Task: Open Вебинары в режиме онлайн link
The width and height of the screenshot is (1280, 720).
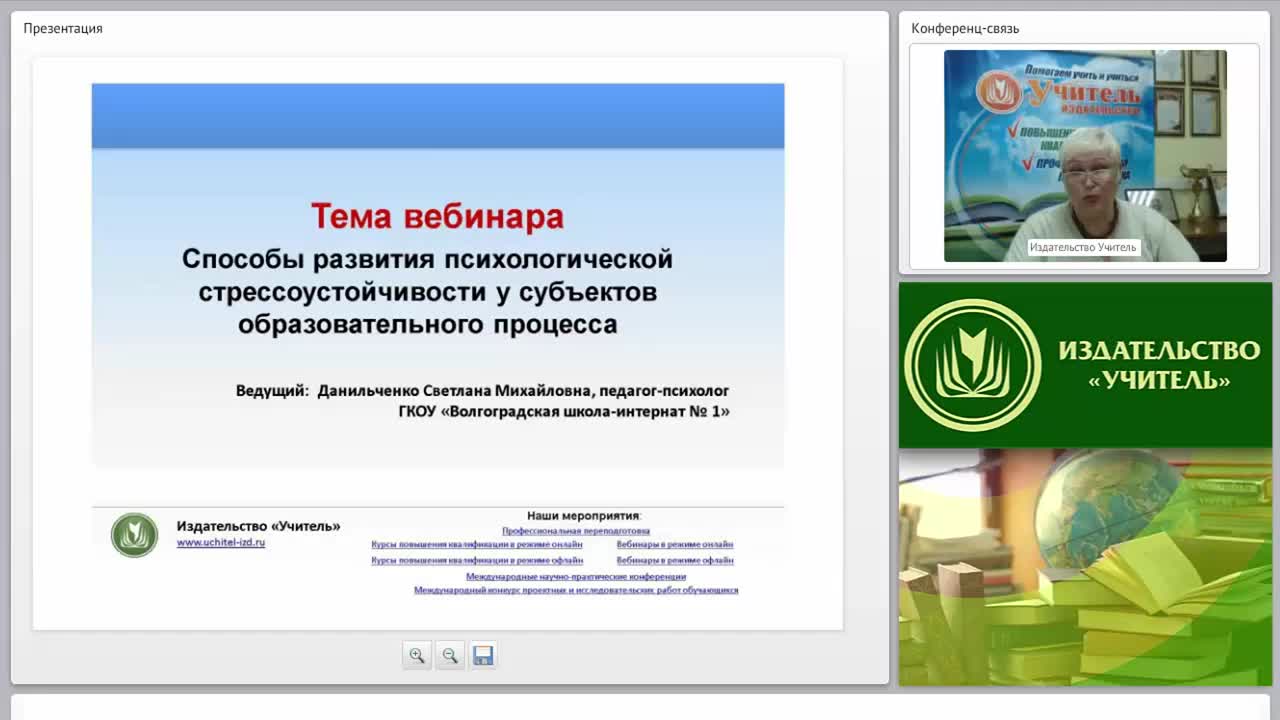Action: pos(675,545)
